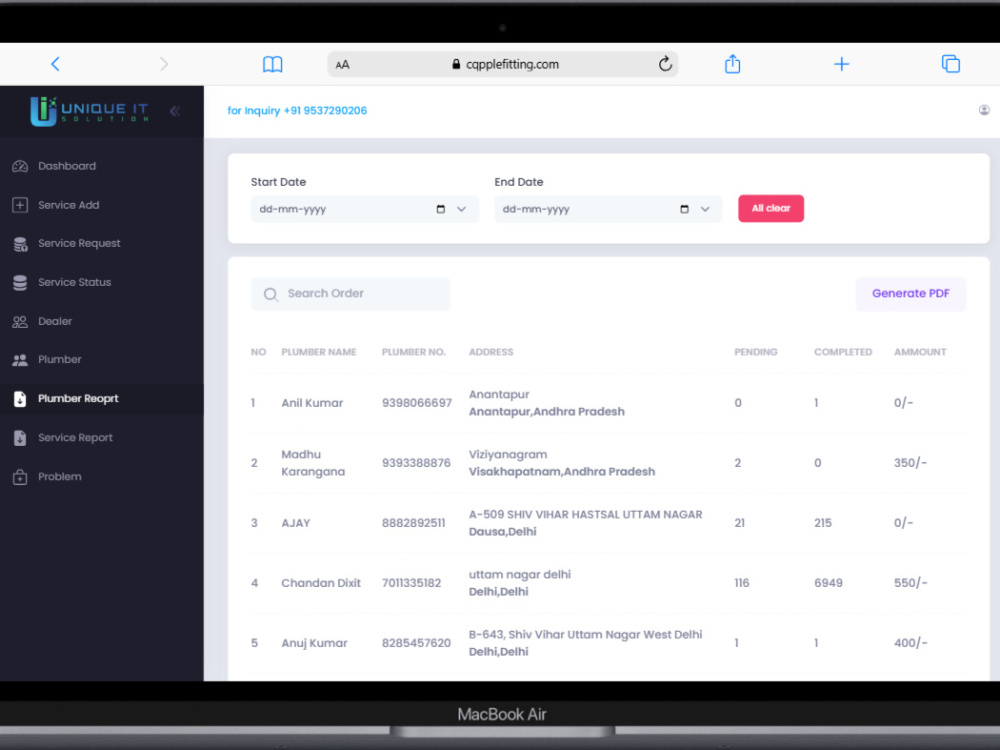Click the pending count 116
The height and width of the screenshot is (750, 1000).
click(742, 583)
